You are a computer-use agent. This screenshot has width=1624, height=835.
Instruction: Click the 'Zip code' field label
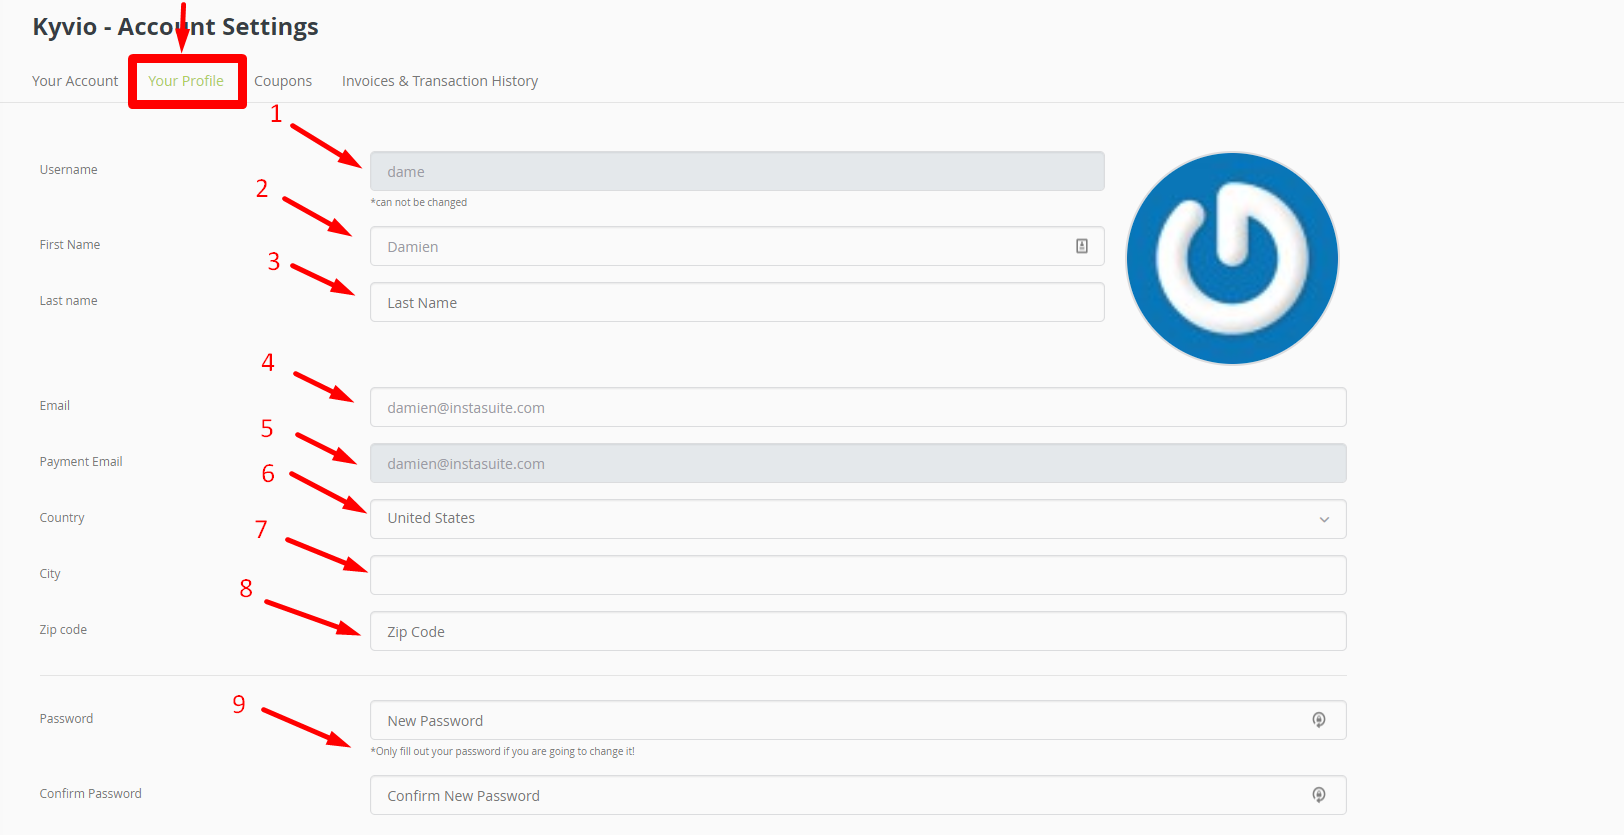[x=63, y=630]
